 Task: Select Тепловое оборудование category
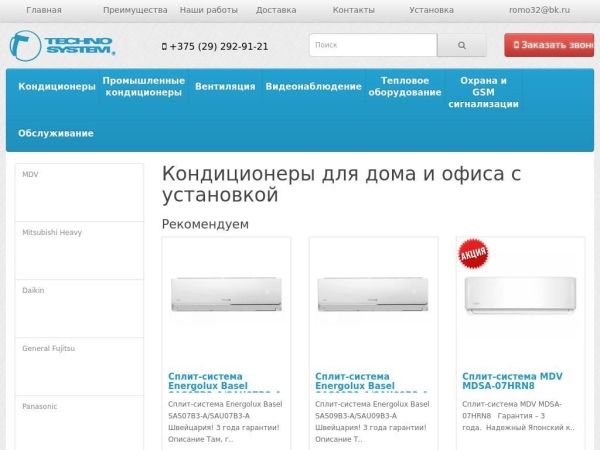tap(405, 86)
